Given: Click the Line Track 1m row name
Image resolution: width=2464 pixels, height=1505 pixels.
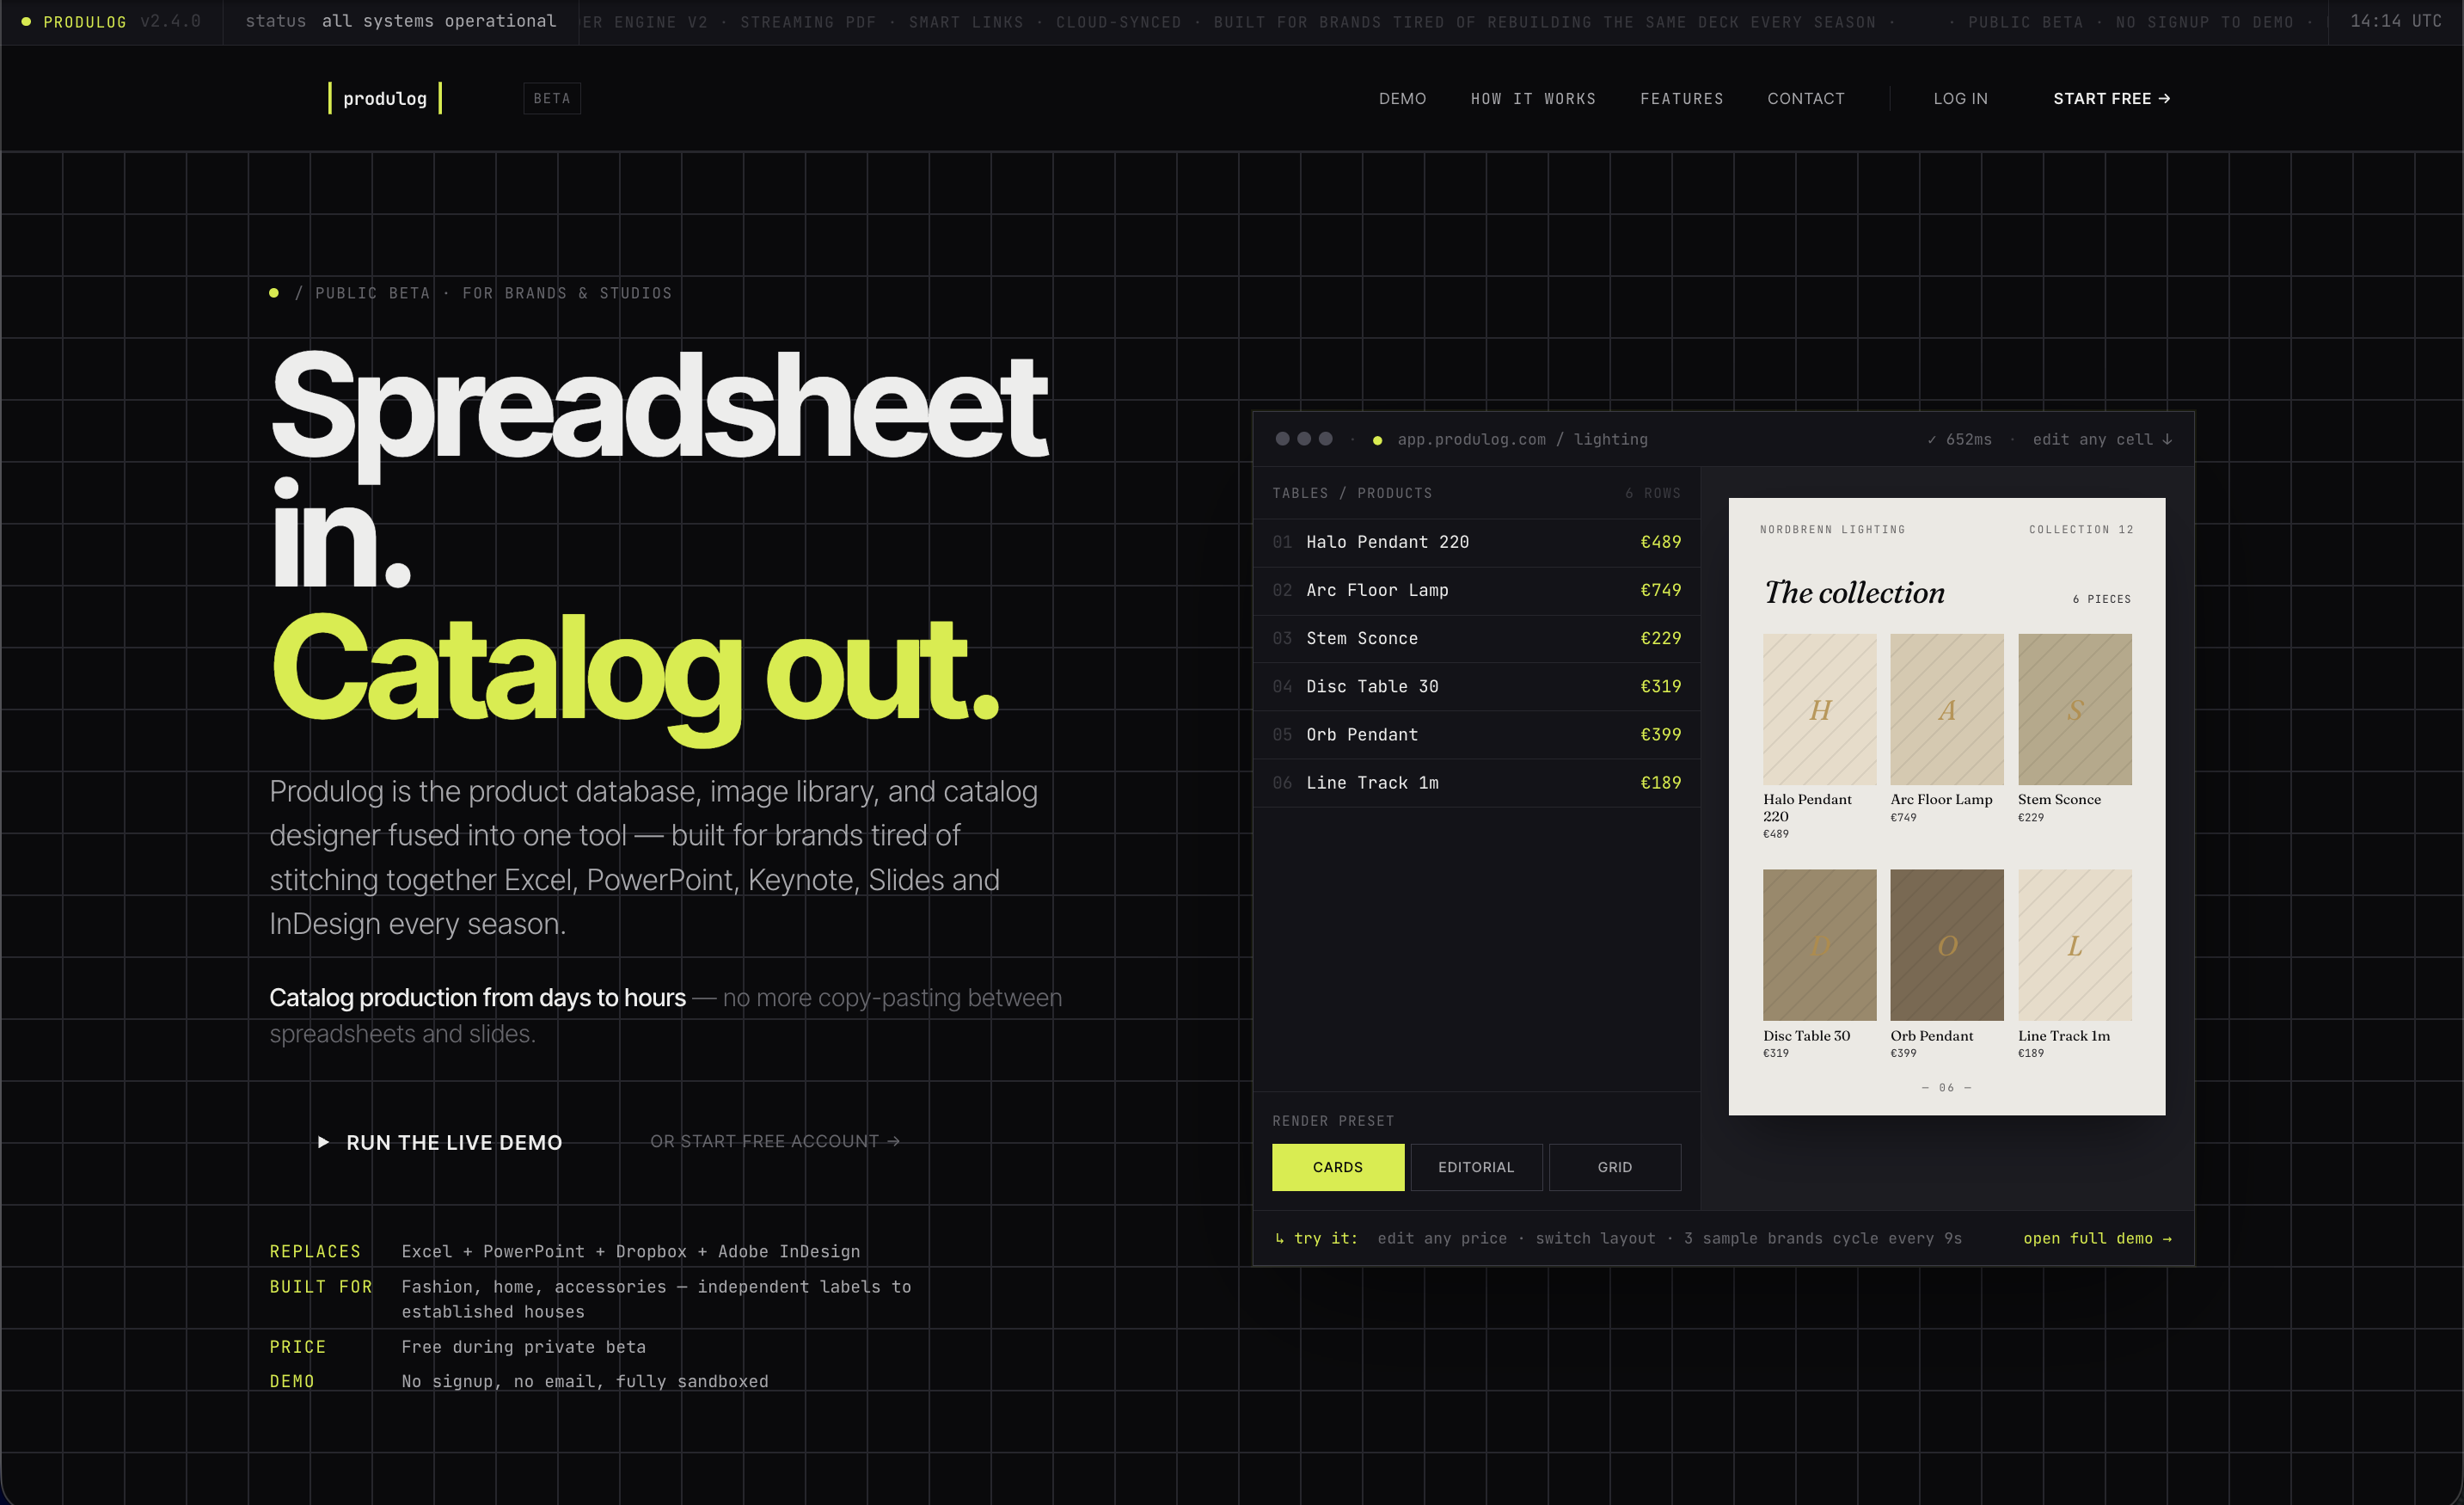Looking at the screenshot, I should pos(1372,782).
